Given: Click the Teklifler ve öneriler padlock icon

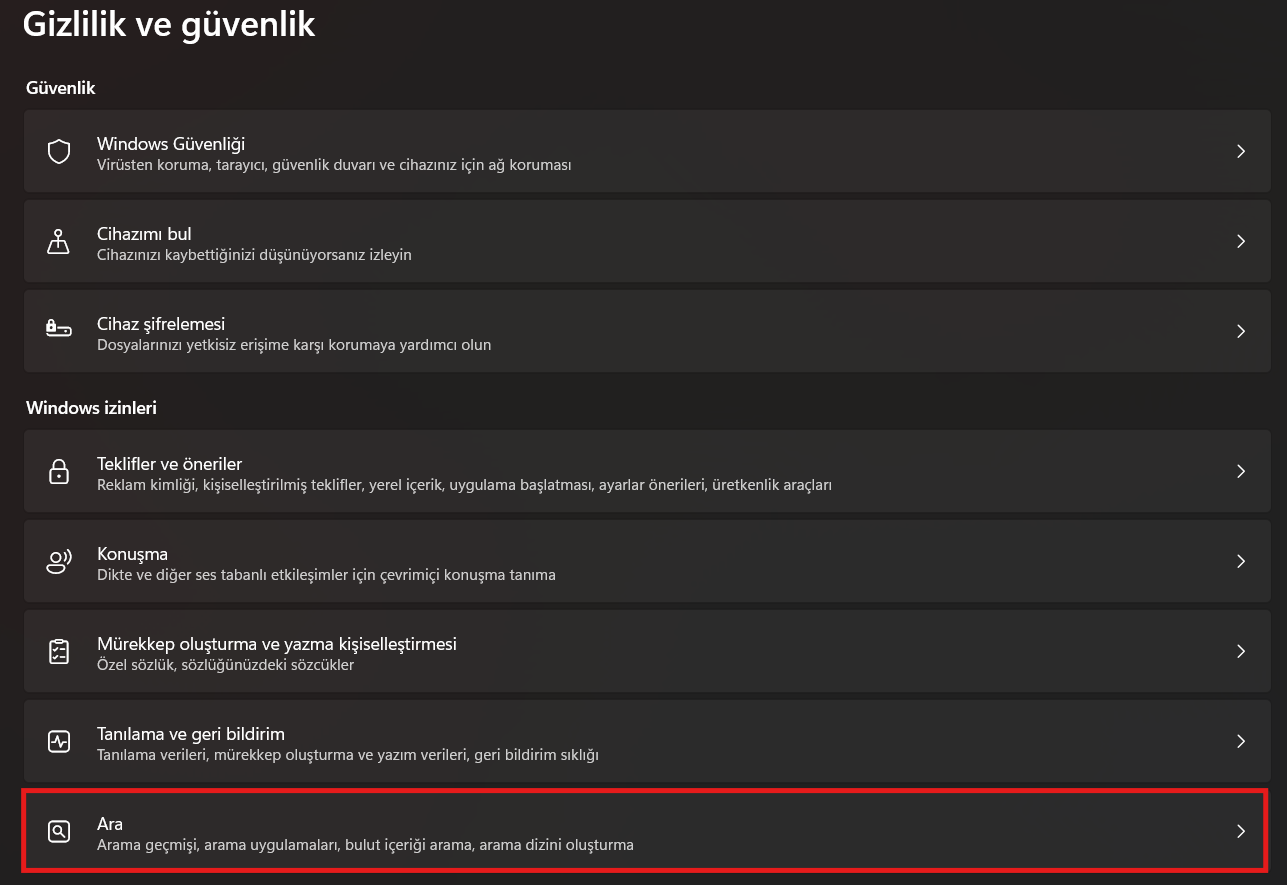Looking at the screenshot, I should 59,471.
